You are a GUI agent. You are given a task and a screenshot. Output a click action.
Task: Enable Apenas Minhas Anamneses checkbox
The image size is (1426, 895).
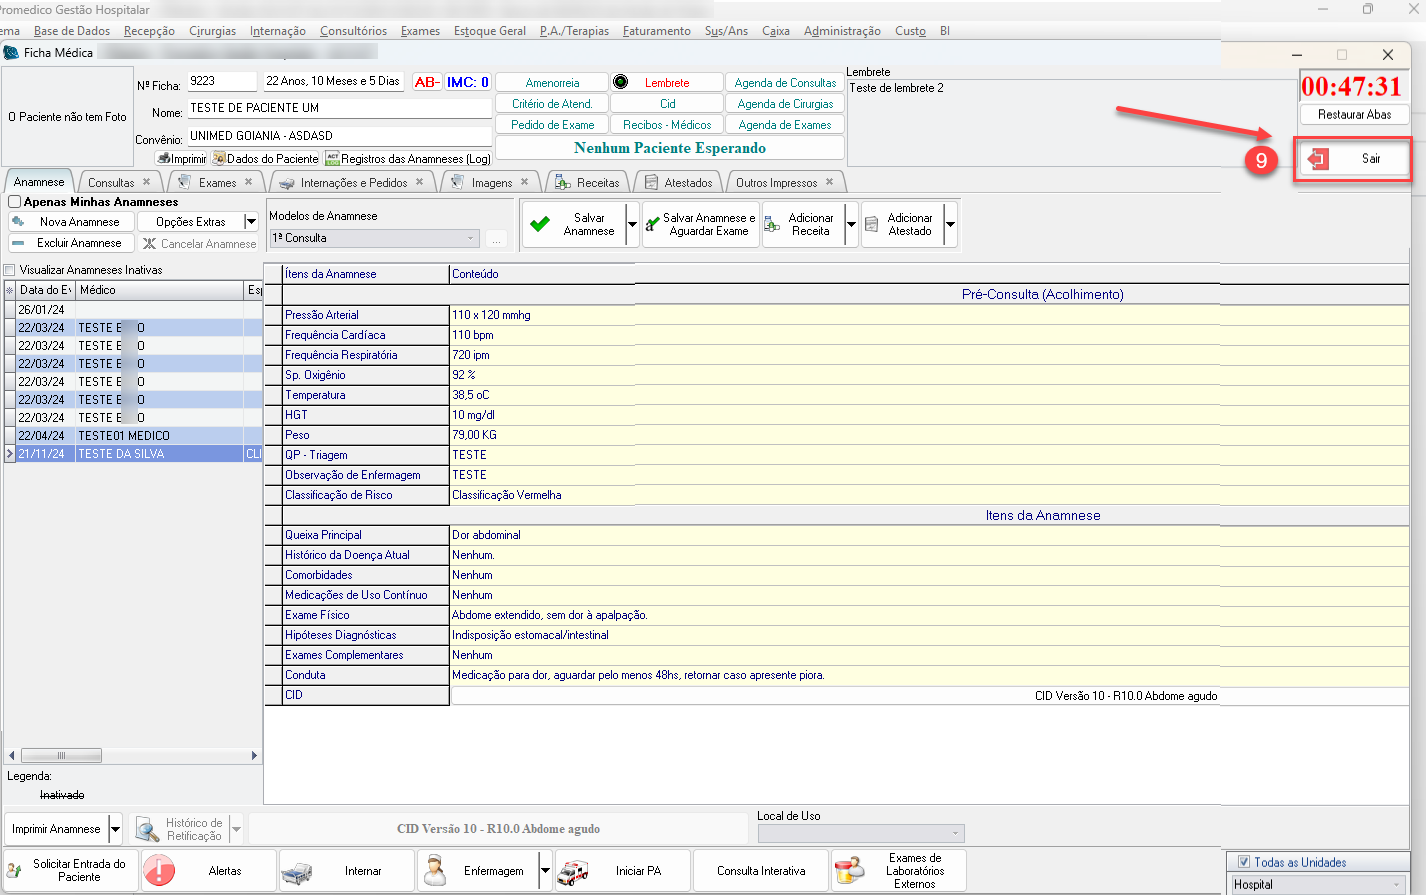pyautogui.click(x=15, y=202)
